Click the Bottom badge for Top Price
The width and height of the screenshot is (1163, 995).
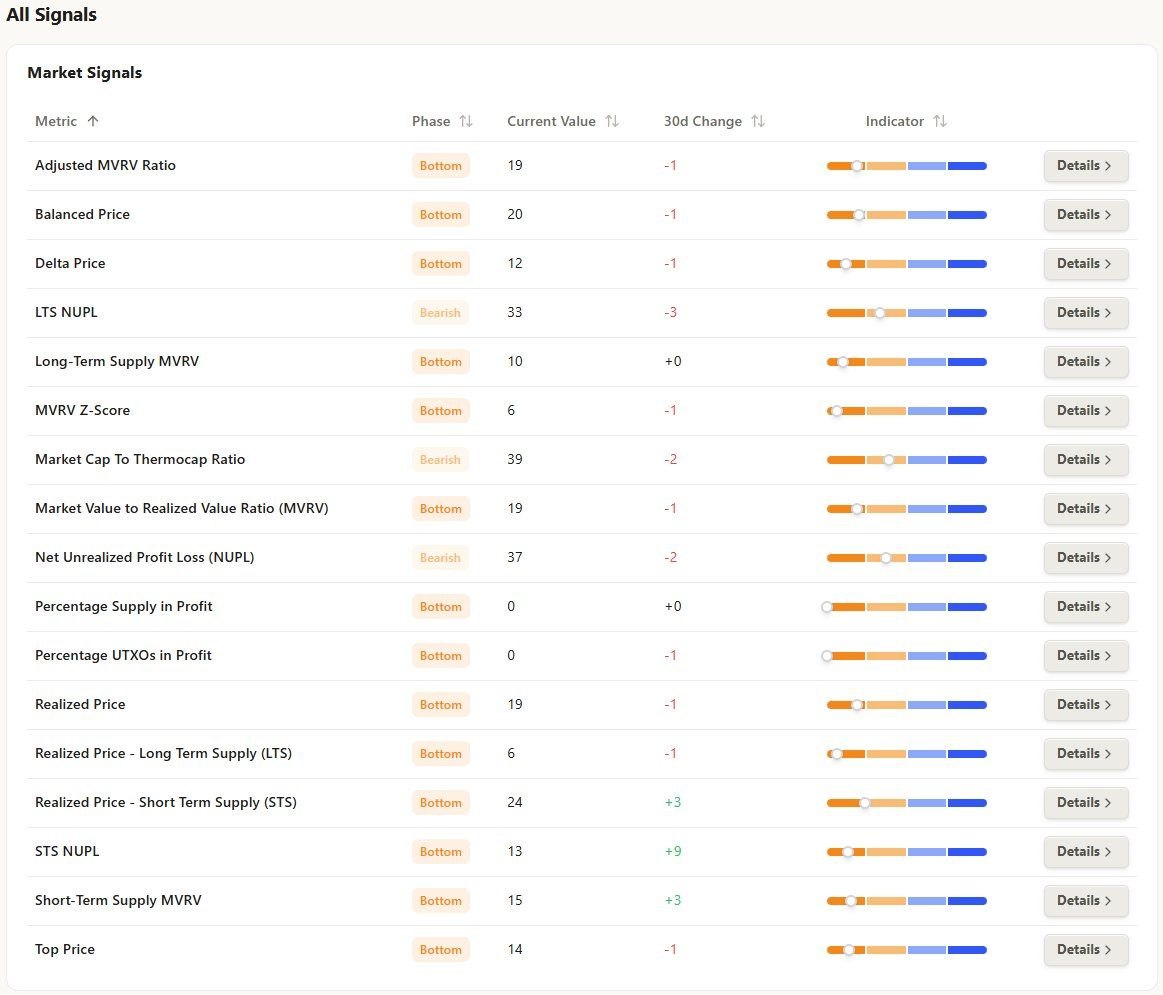pos(441,949)
